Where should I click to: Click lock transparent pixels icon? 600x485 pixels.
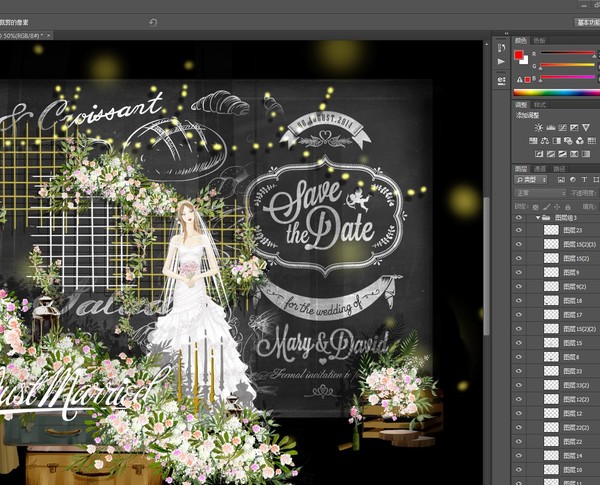coord(535,207)
